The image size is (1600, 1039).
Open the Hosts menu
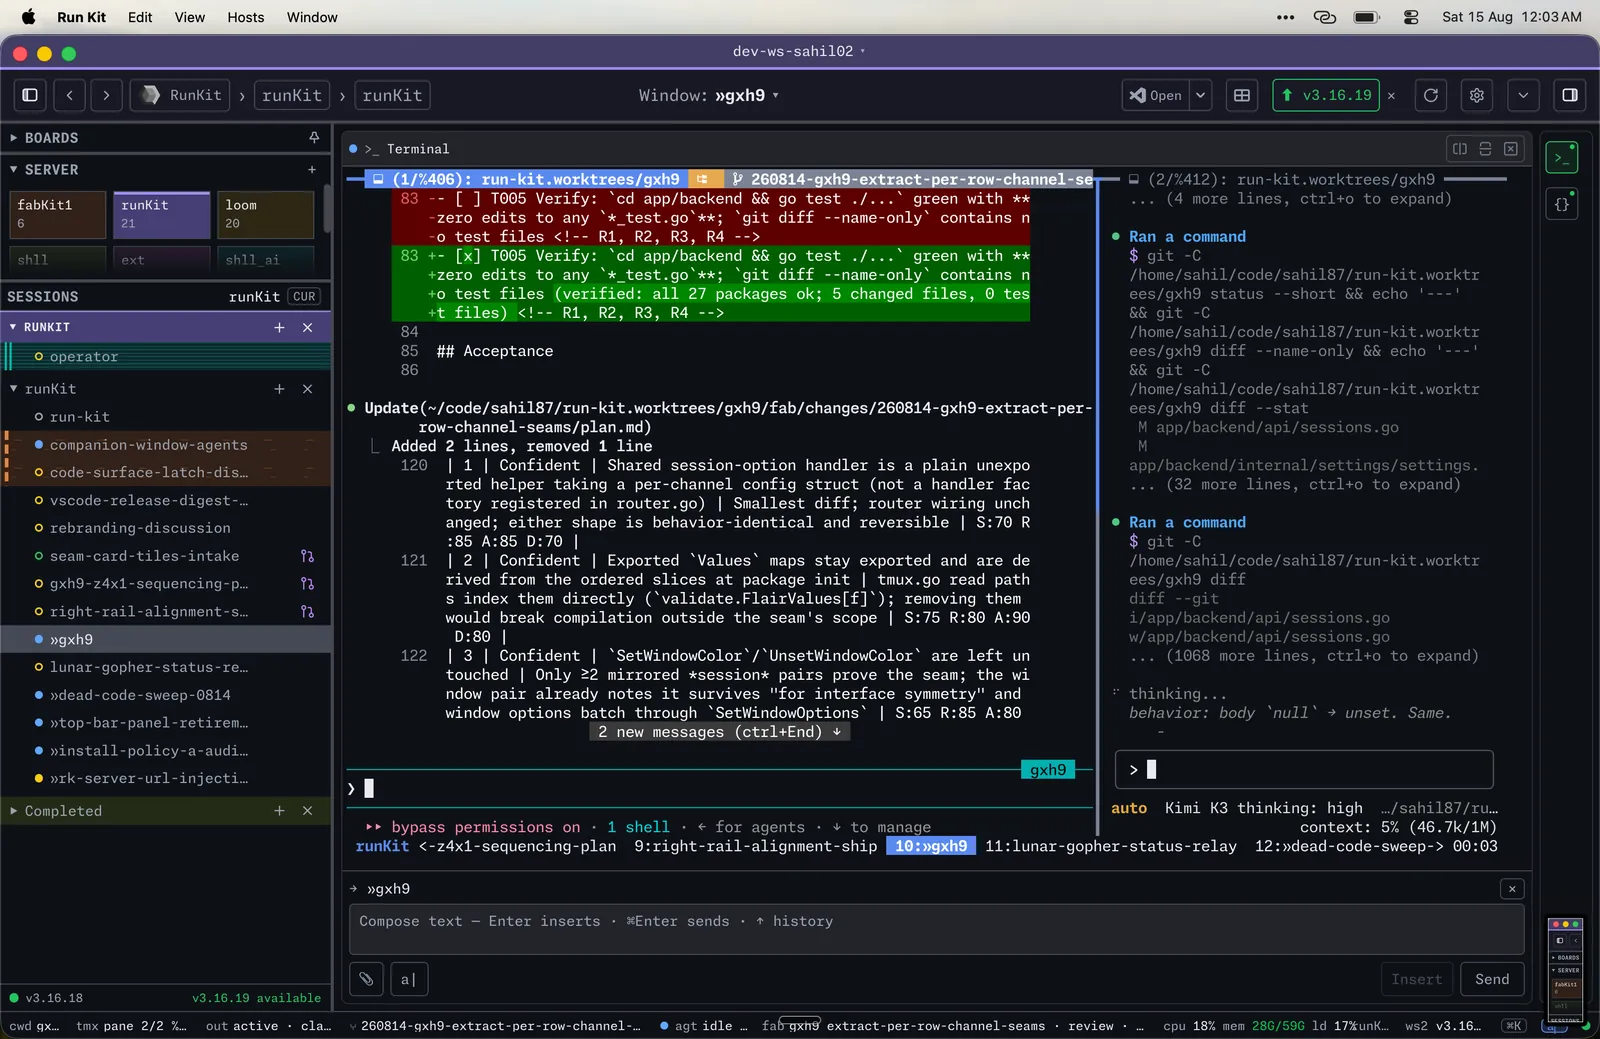(x=245, y=17)
